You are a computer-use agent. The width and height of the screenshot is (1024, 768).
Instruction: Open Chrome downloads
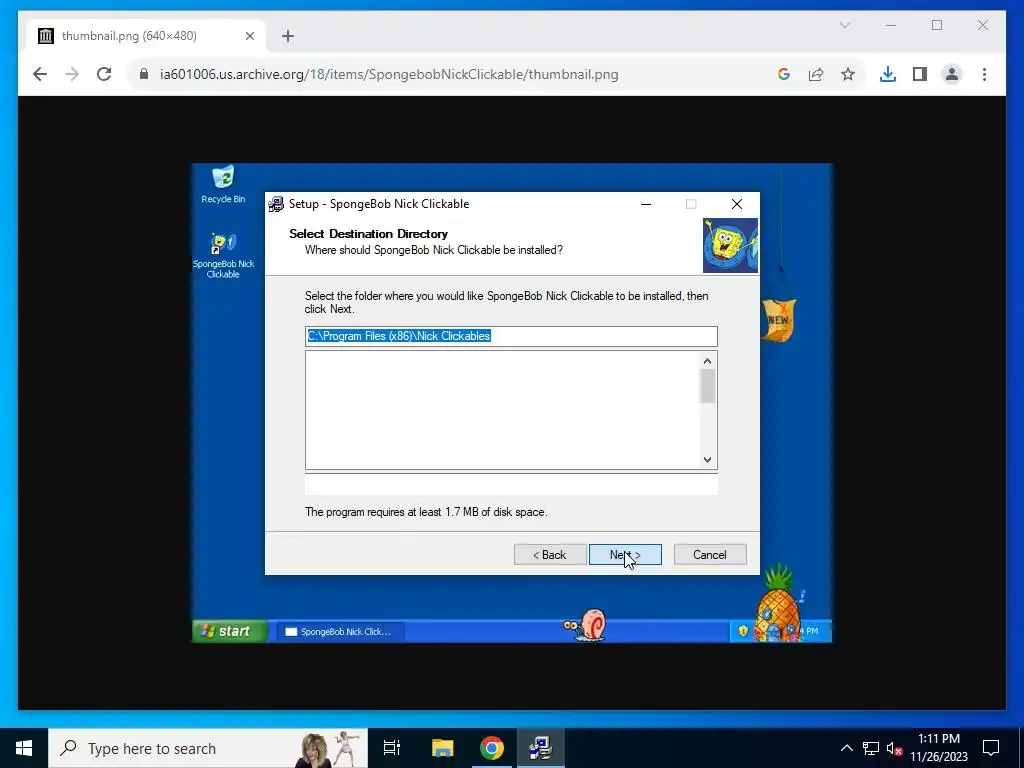tap(888, 74)
